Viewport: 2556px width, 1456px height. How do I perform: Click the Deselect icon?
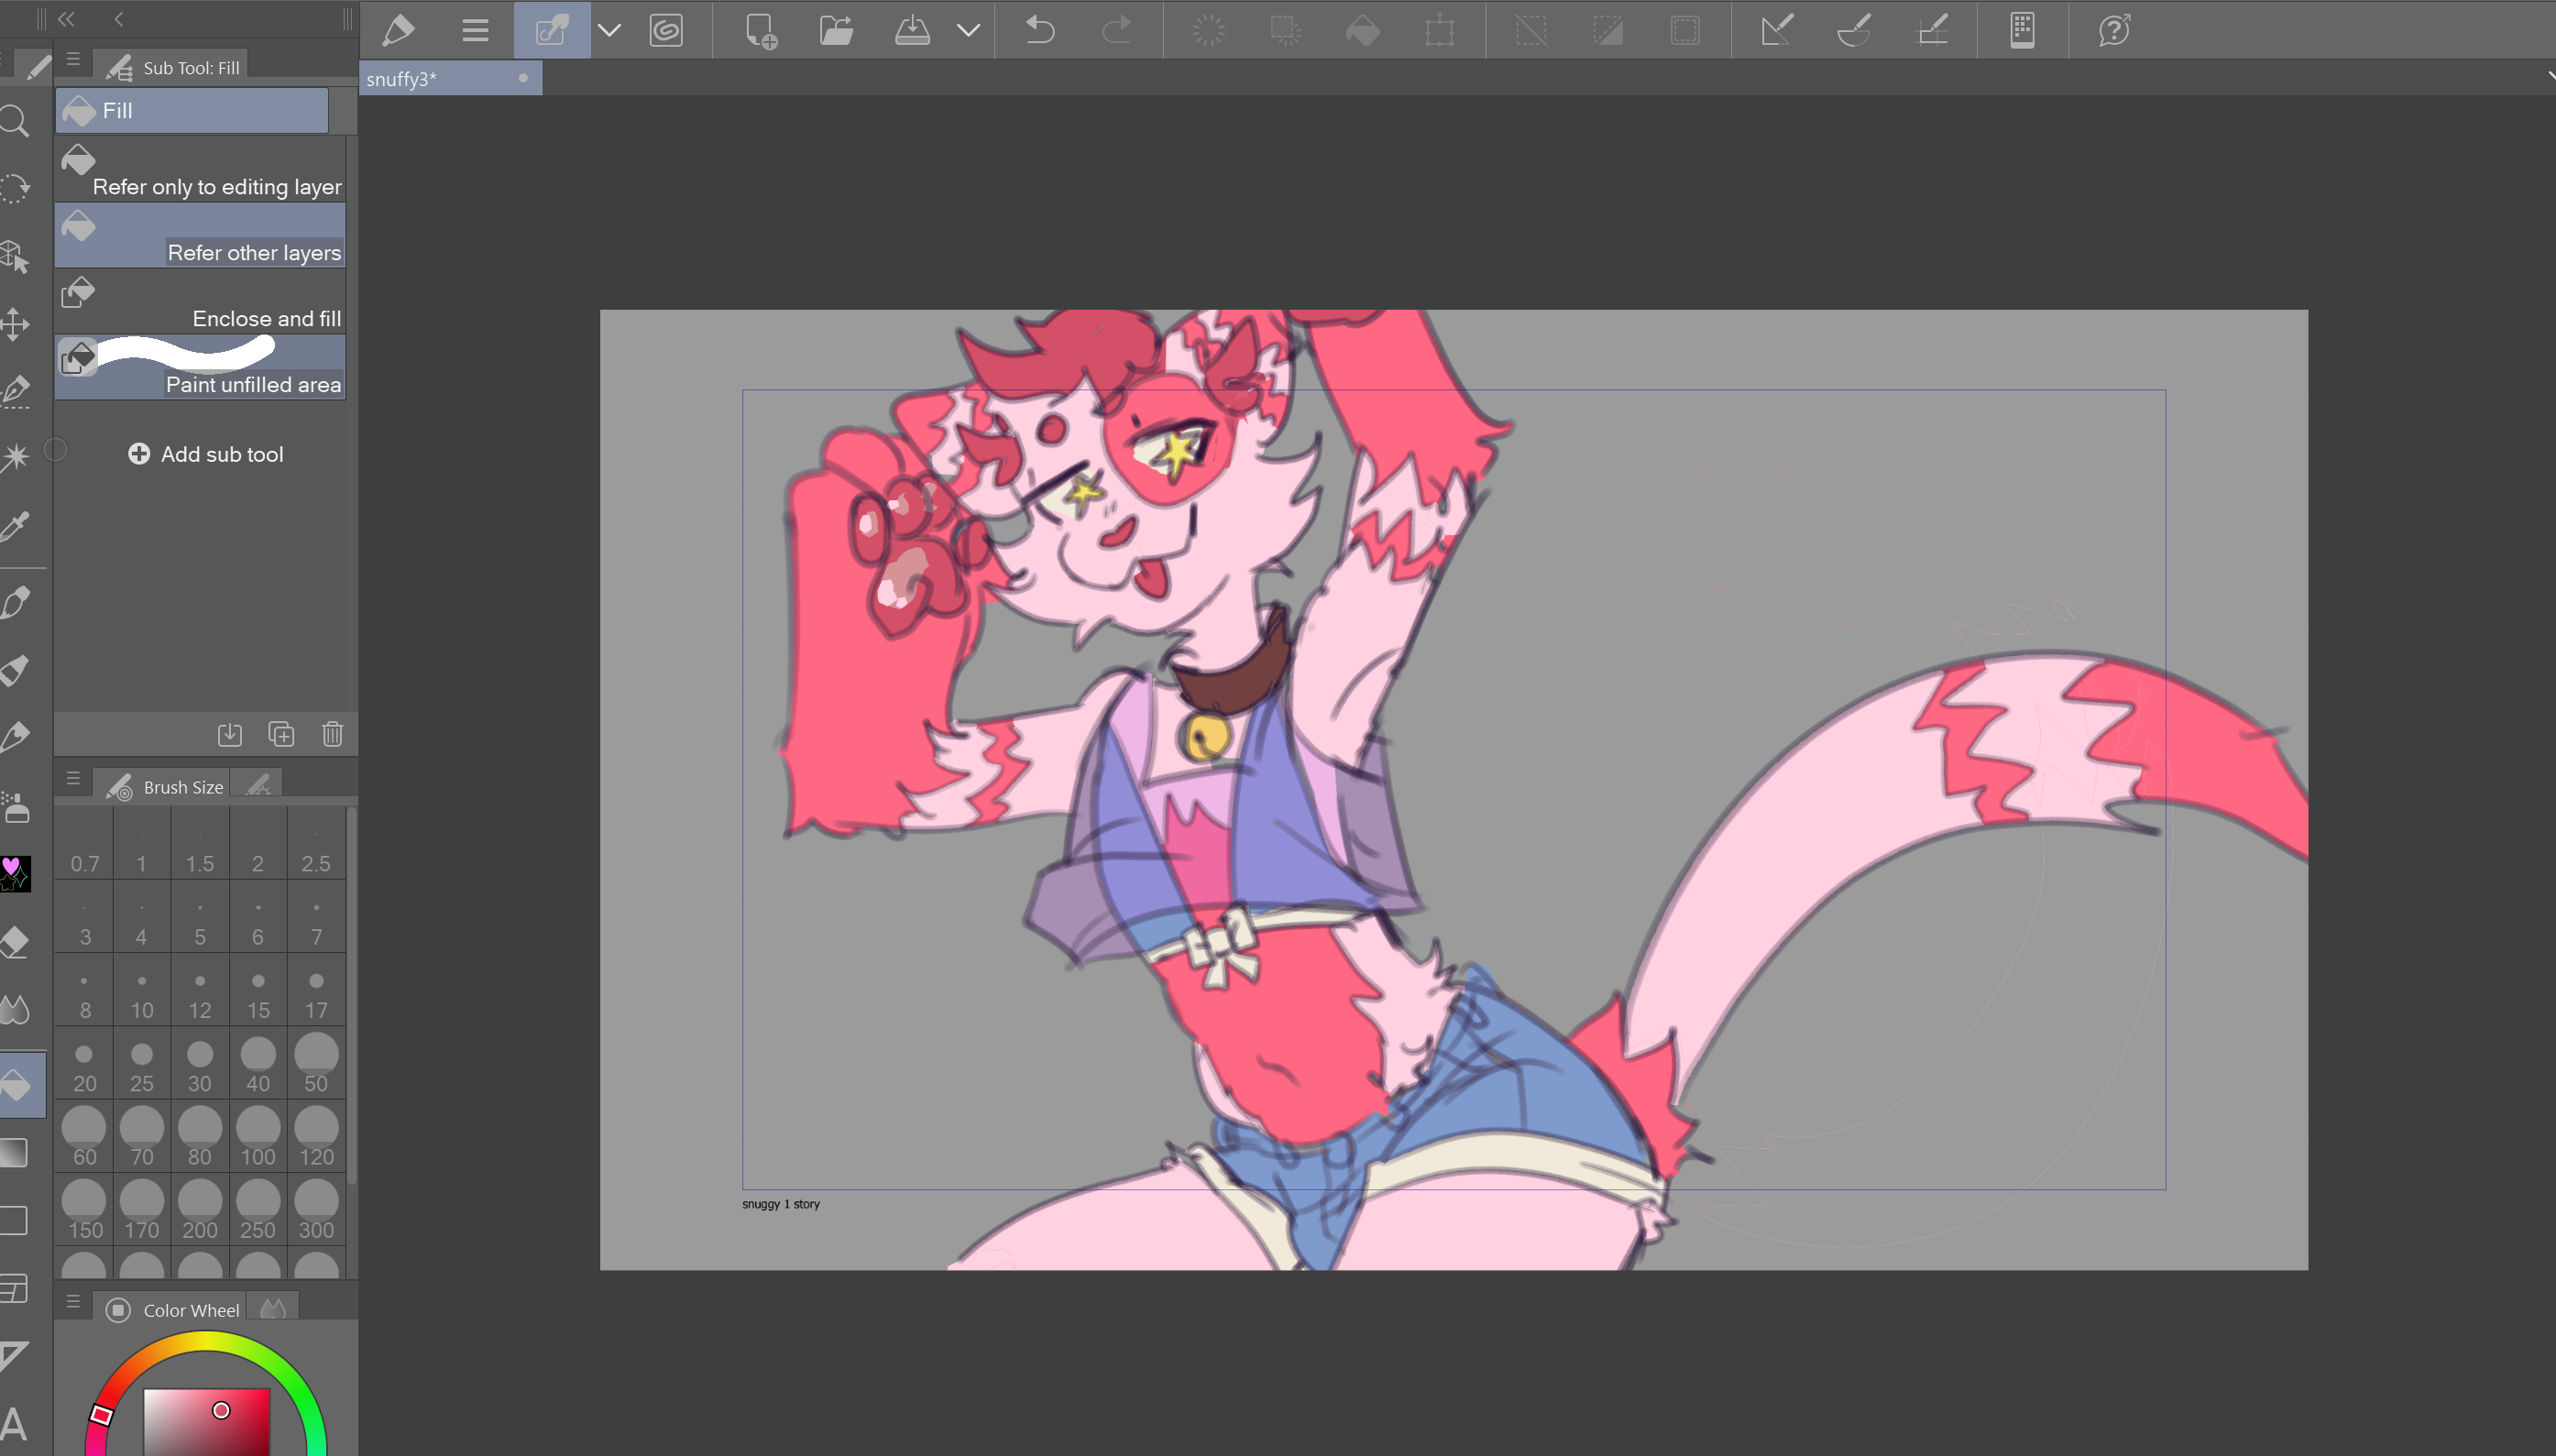1531,30
